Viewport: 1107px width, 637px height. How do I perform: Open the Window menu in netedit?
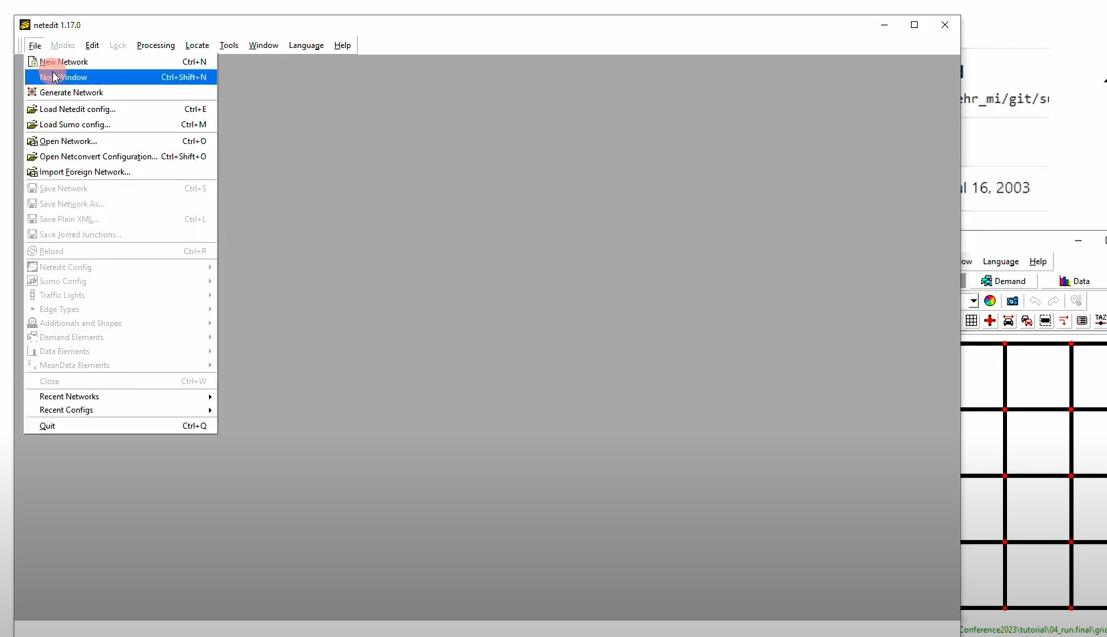(x=263, y=45)
